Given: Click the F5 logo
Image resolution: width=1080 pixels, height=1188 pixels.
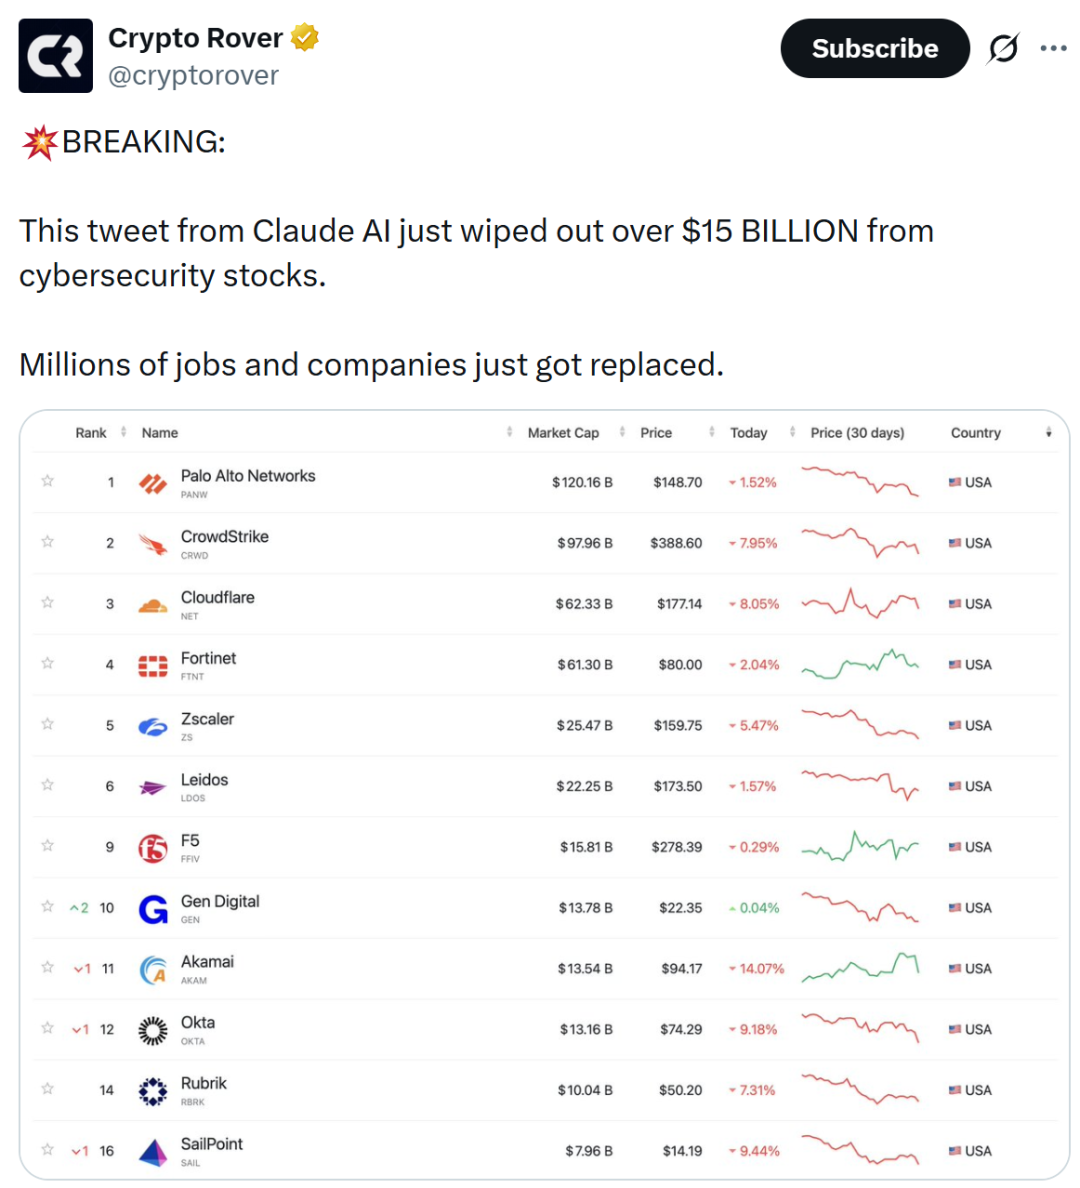Looking at the screenshot, I should (153, 847).
